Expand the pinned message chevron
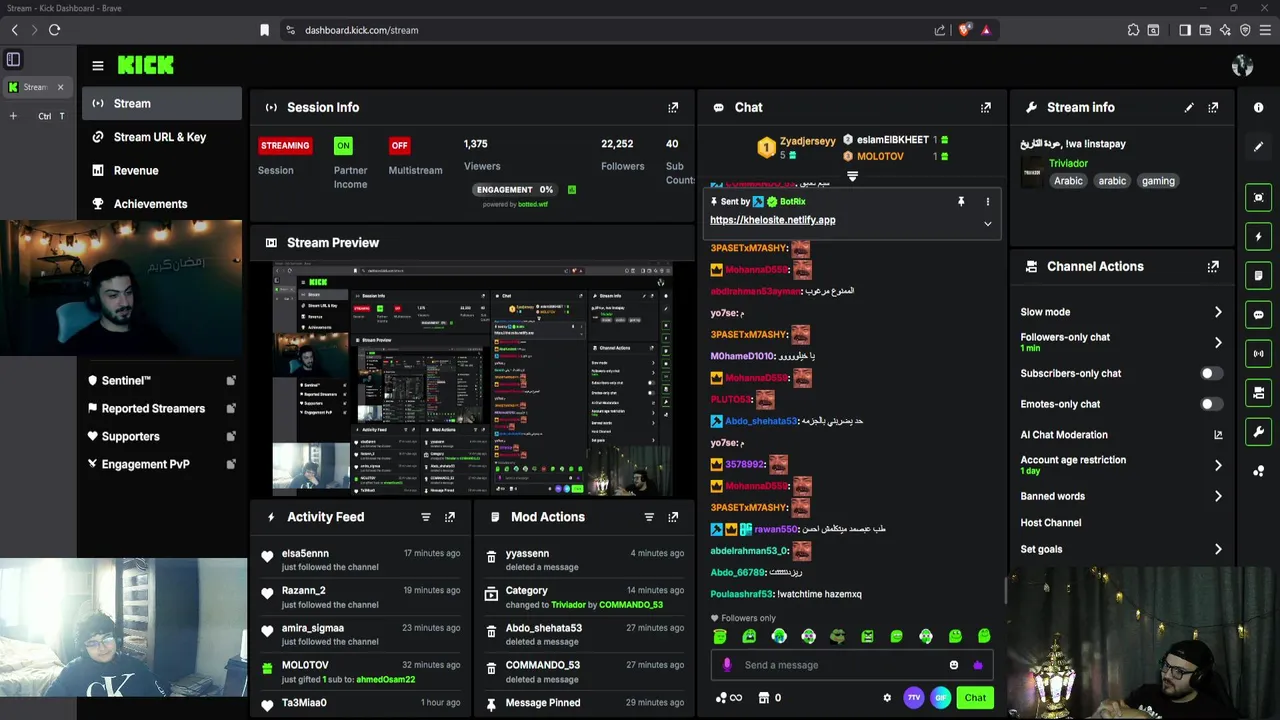Screen dimensions: 1280x720 (x=987, y=224)
